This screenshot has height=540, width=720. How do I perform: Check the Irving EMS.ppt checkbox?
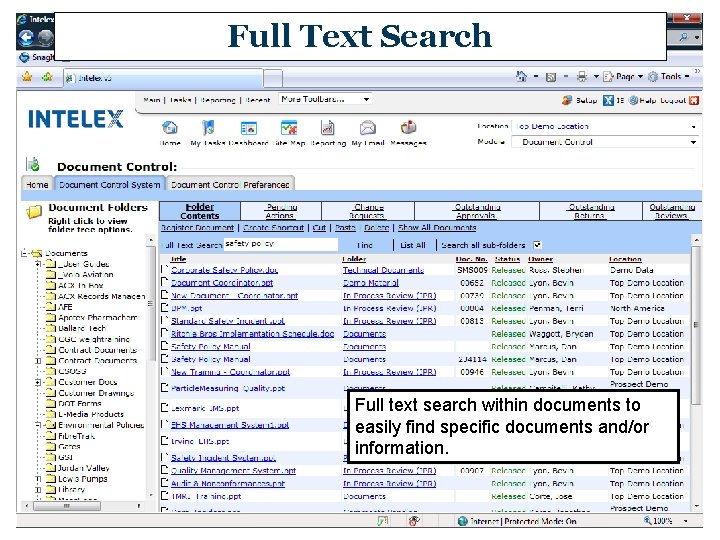[164, 441]
